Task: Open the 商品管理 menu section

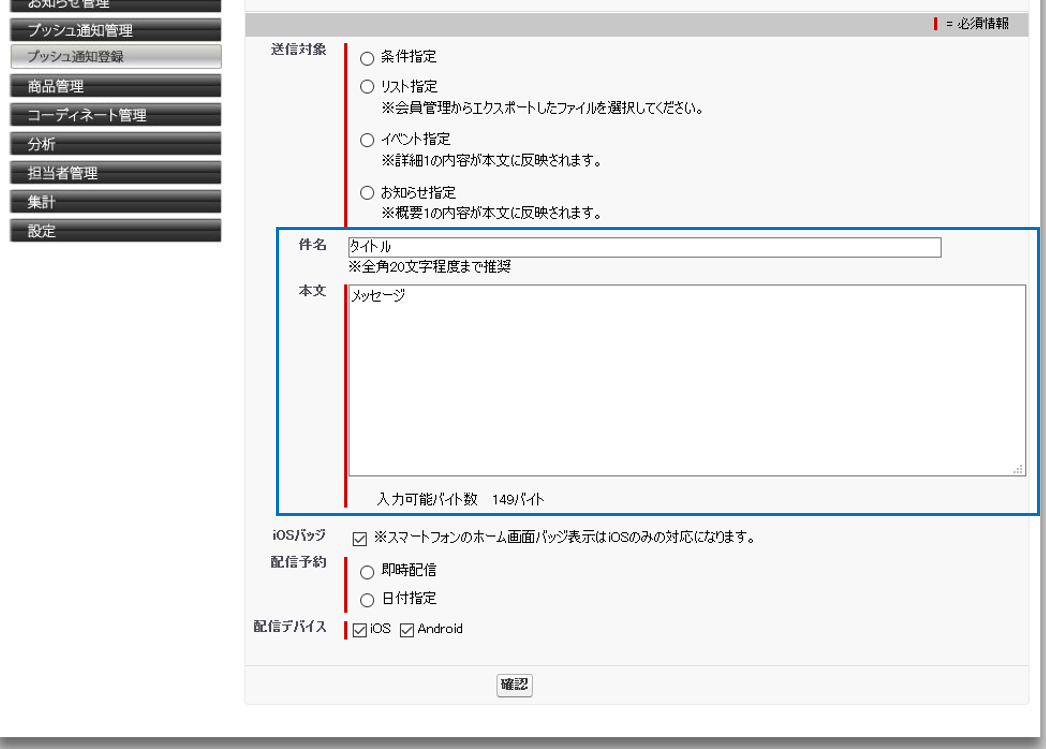Action: click(x=115, y=87)
